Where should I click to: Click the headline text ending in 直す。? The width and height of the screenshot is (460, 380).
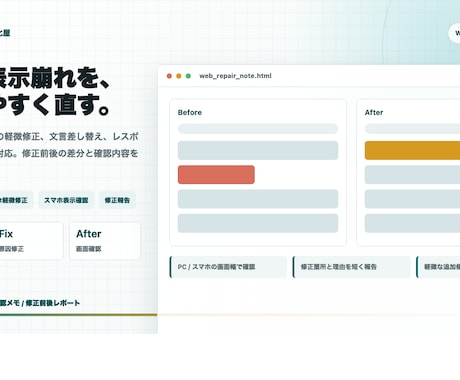click(x=55, y=105)
